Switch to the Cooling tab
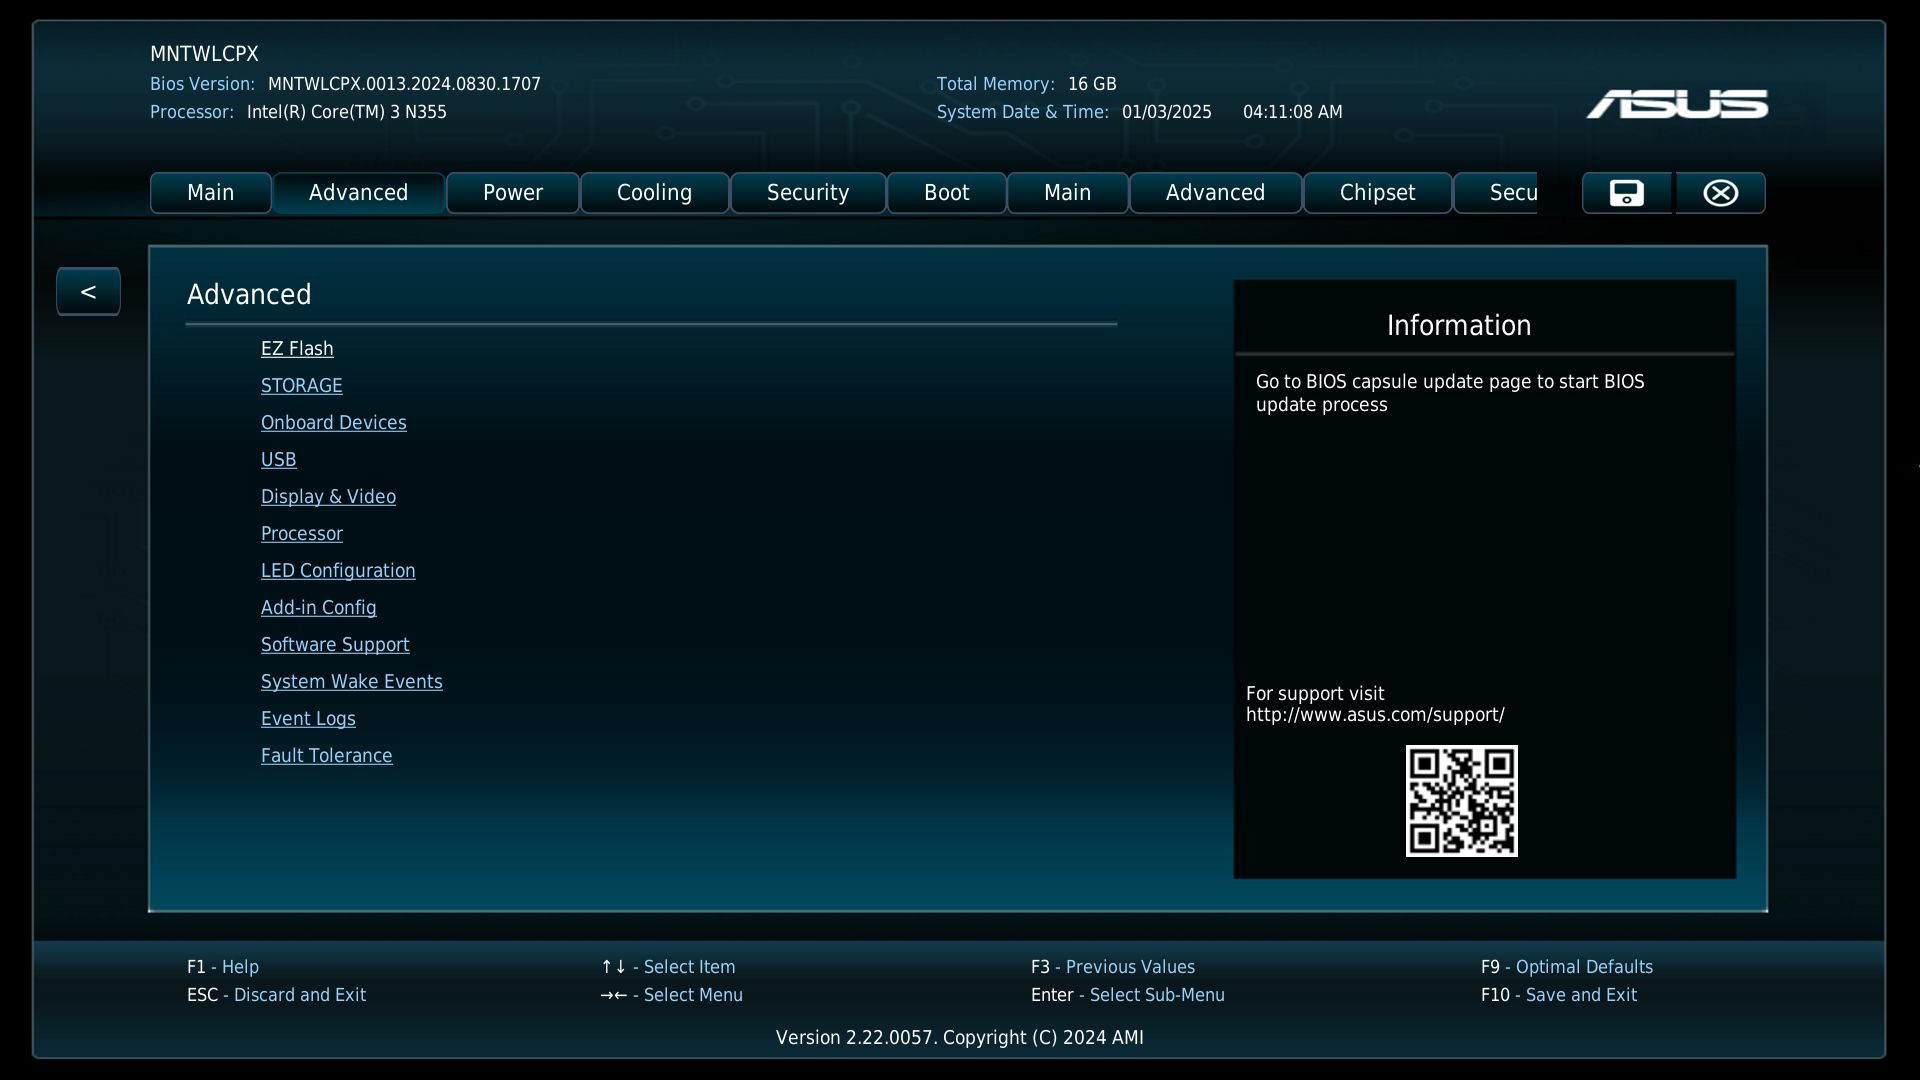Viewport: 1920px width, 1080px height. pos(654,193)
